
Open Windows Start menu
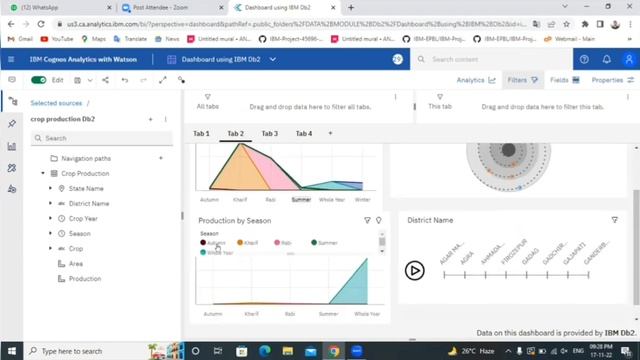click(11, 351)
